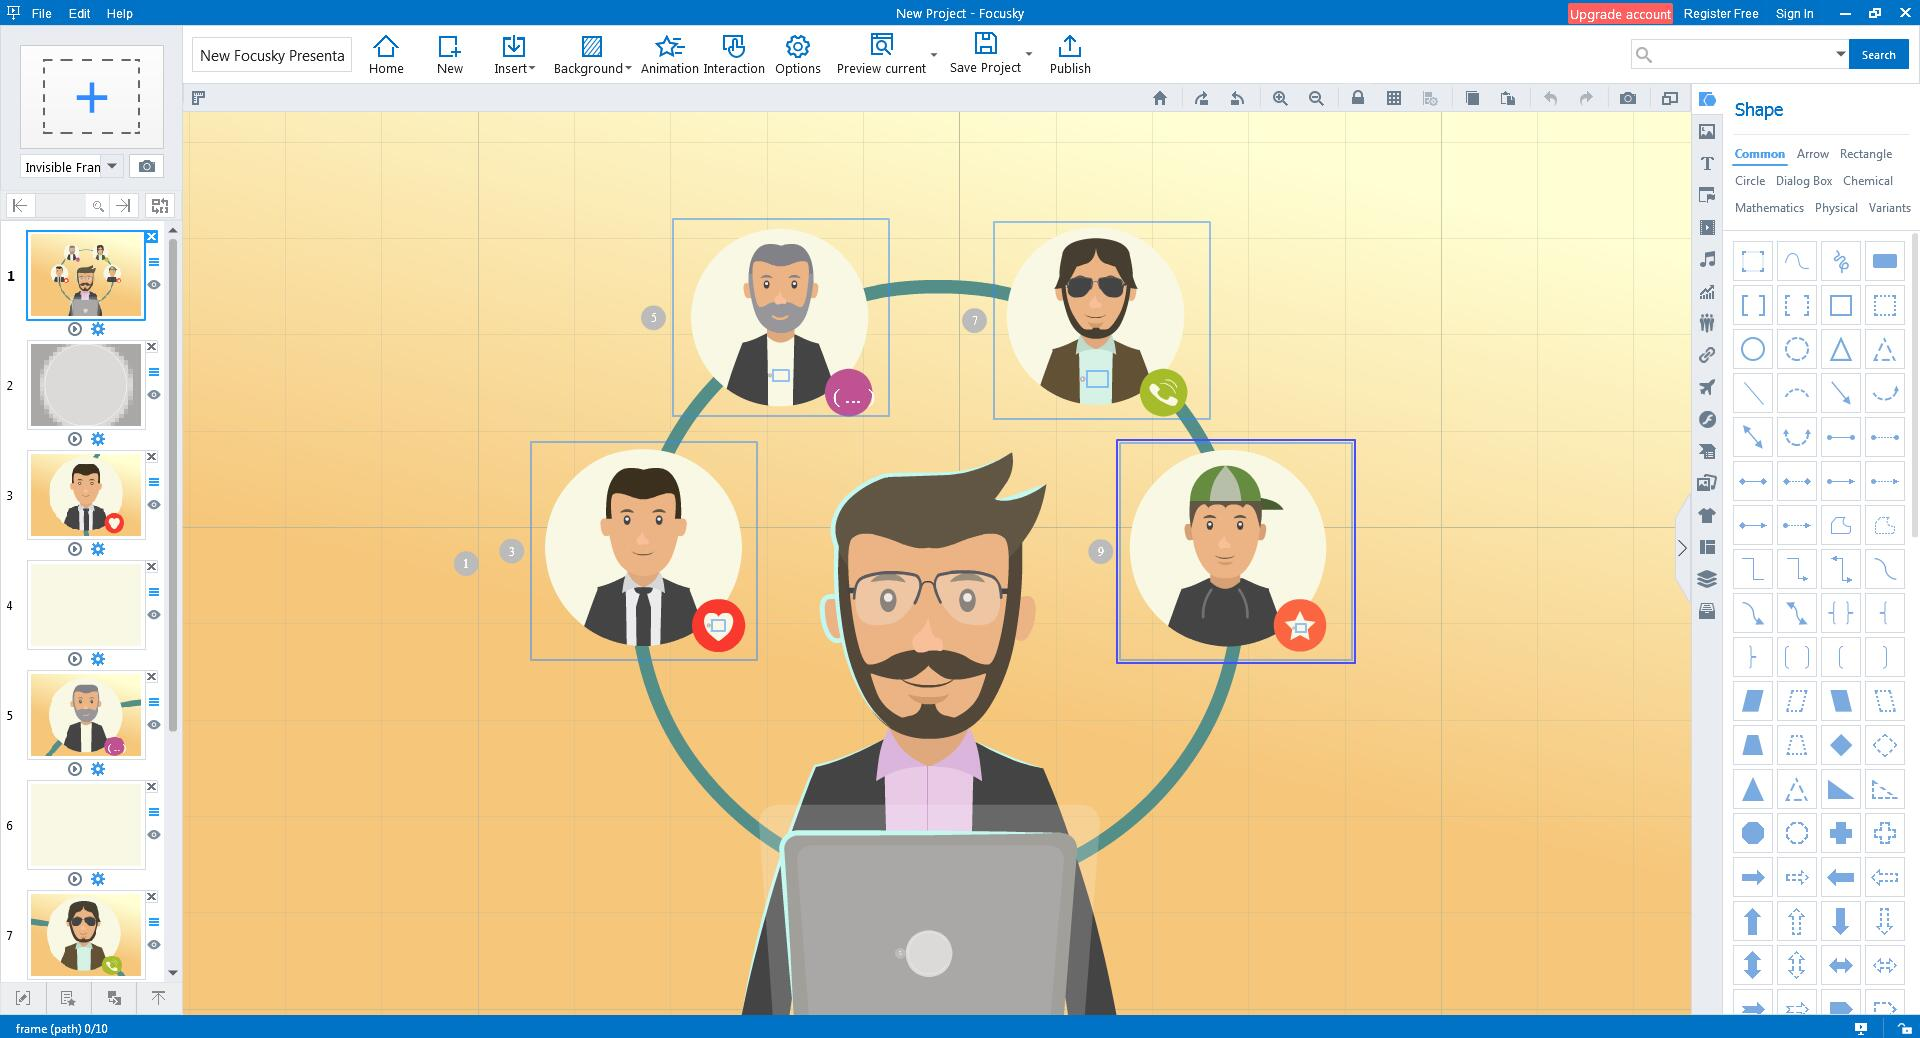Toggle visibility eye for frame 3
The width and height of the screenshot is (1920, 1038).
(x=154, y=505)
